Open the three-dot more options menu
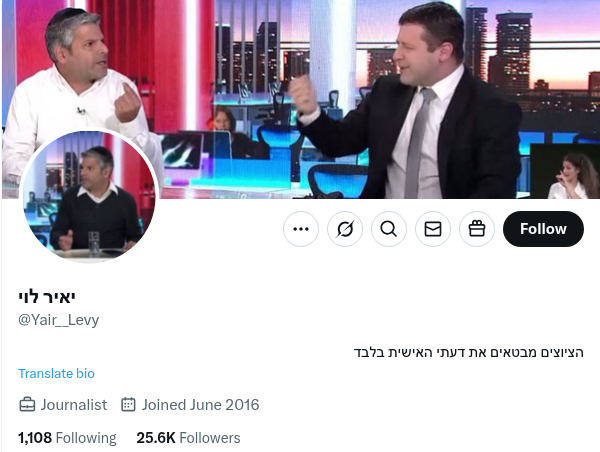600x452 pixels. tap(301, 229)
